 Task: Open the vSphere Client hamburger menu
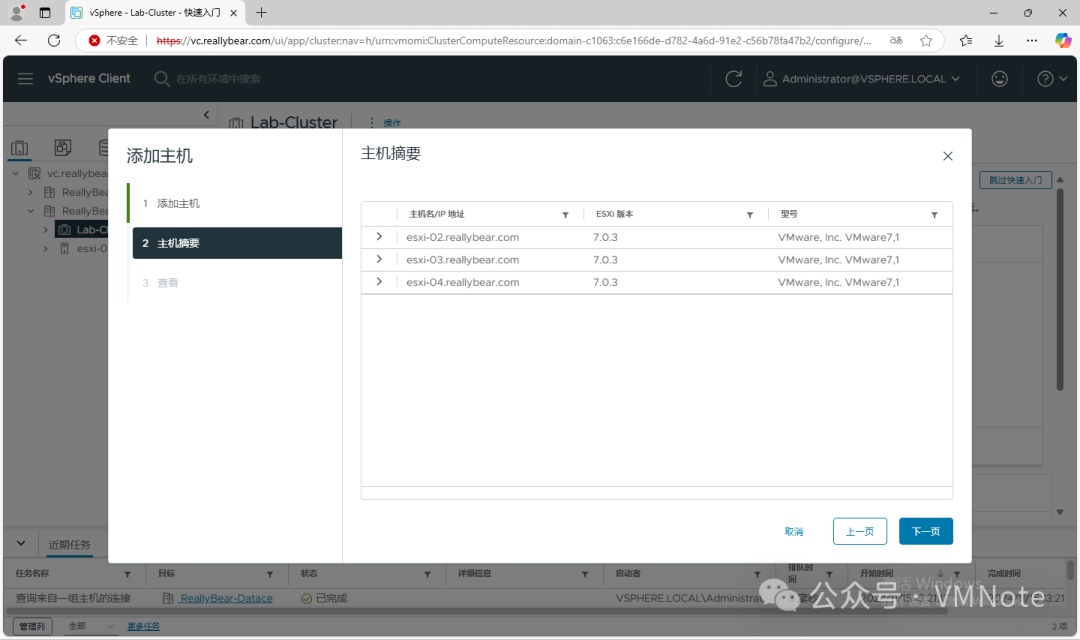click(x=25, y=79)
